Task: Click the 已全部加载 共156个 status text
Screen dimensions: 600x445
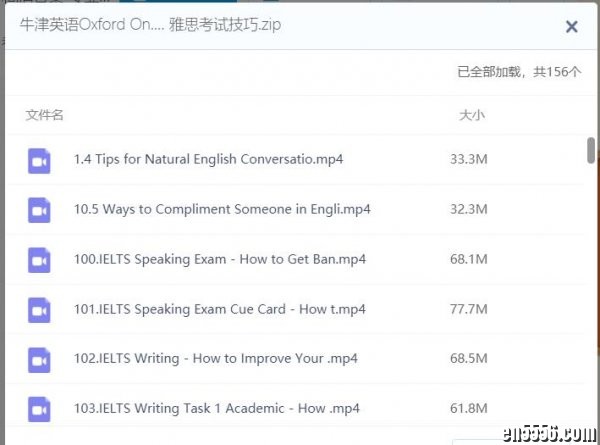Action: click(x=518, y=72)
